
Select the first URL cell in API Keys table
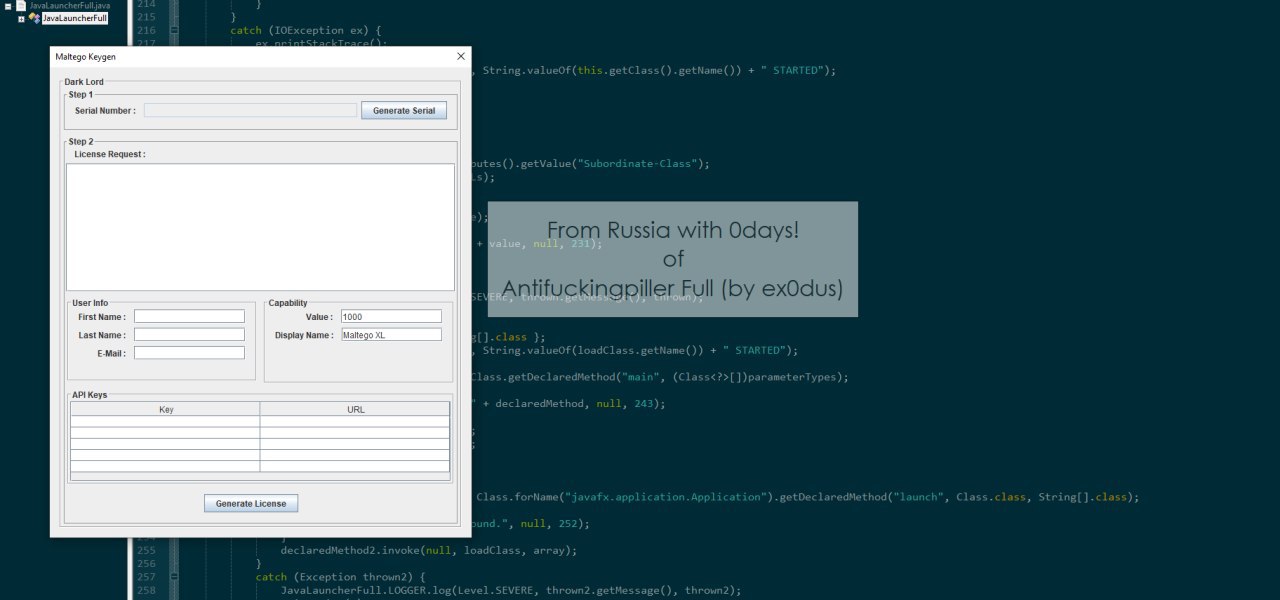[355, 421]
